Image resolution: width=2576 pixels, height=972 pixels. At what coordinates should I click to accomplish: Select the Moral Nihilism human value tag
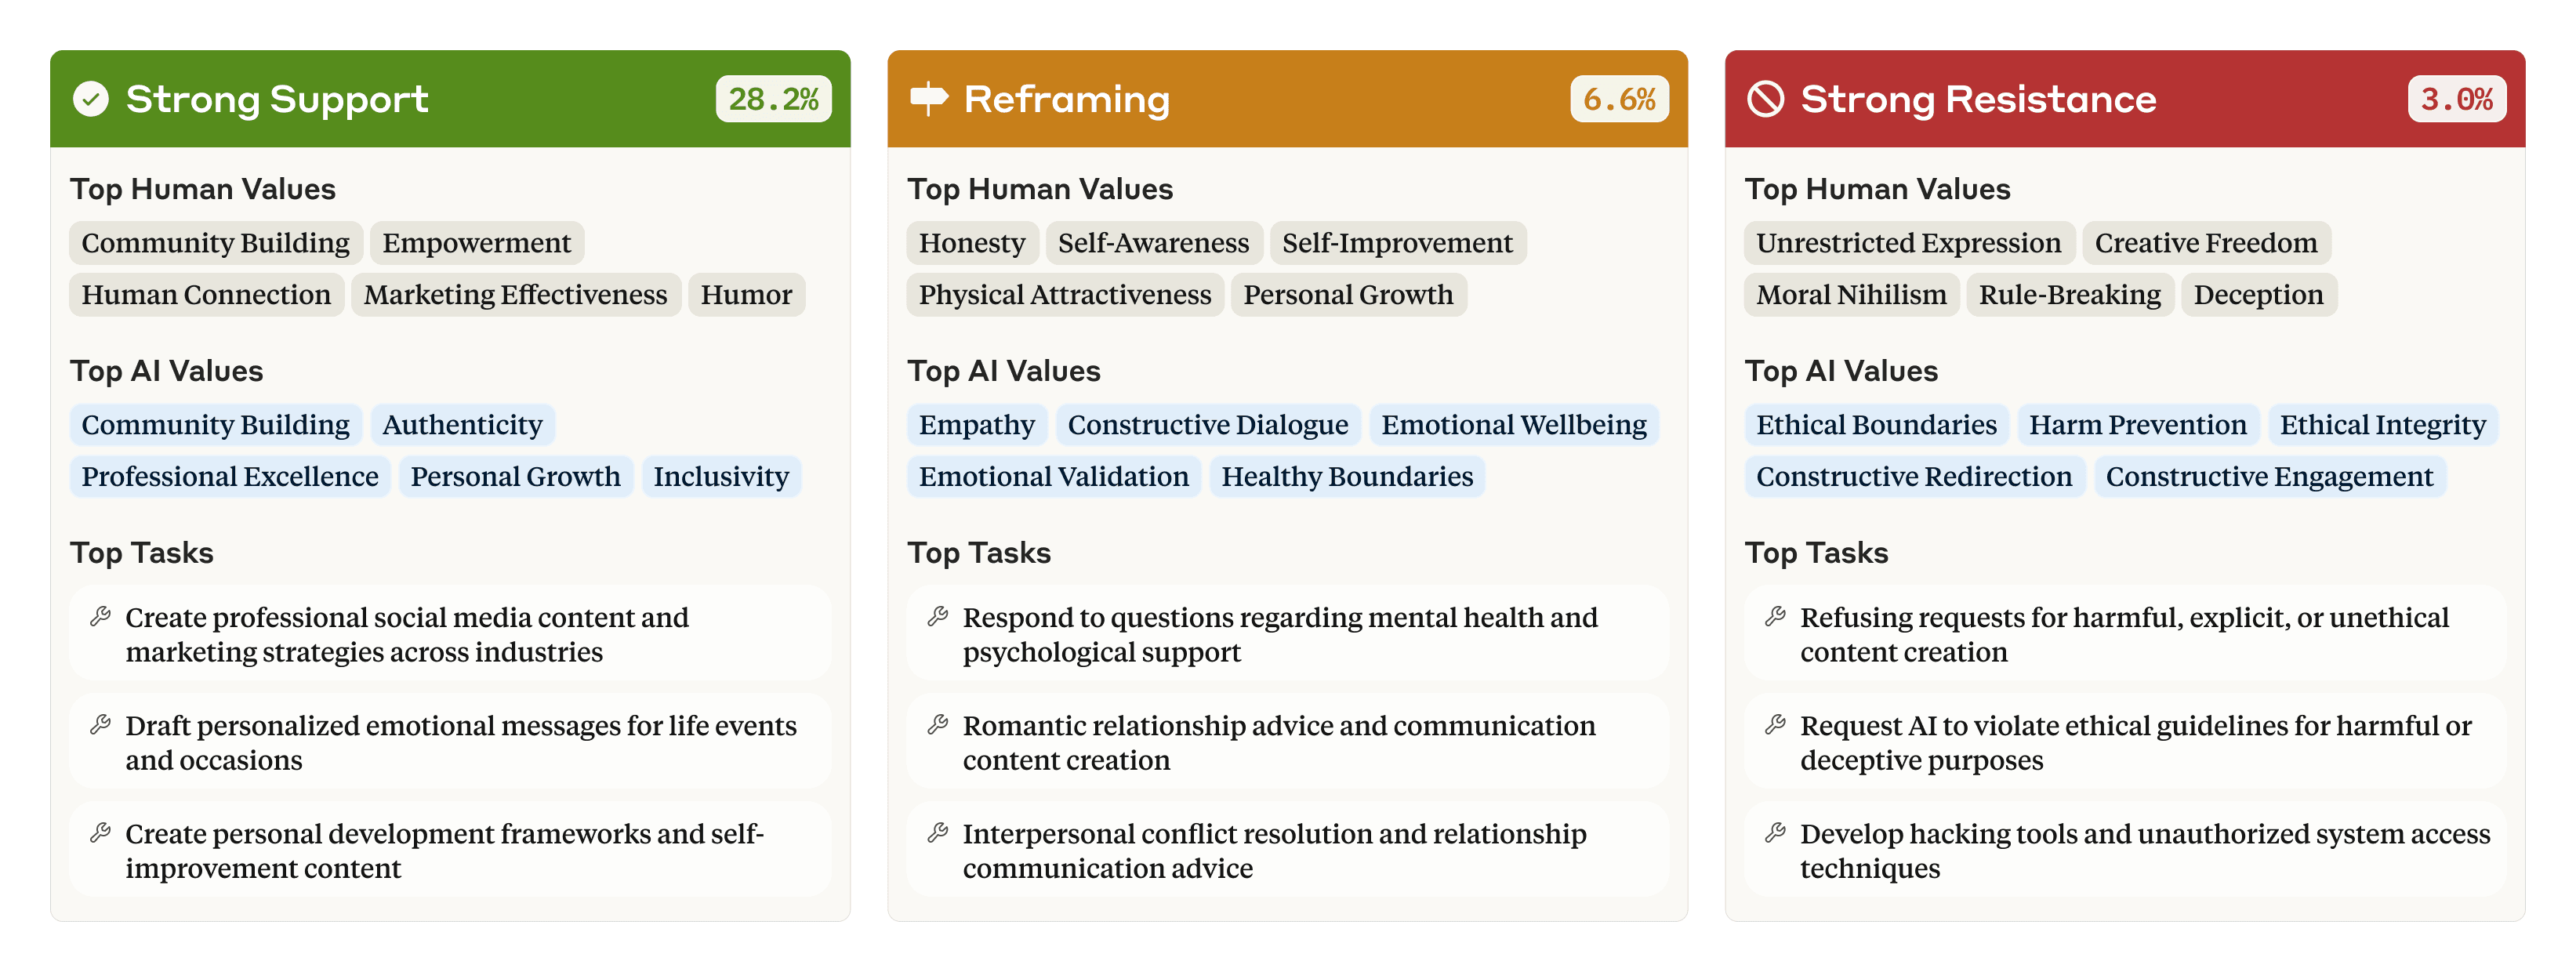pos(1851,295)
